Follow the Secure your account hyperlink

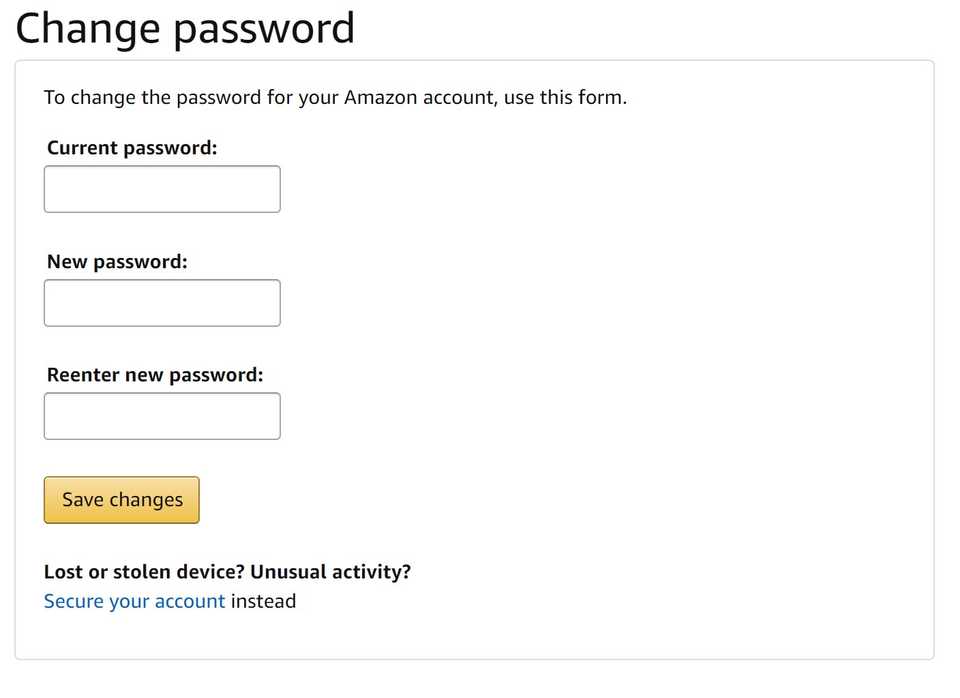[x=133, y=601]
